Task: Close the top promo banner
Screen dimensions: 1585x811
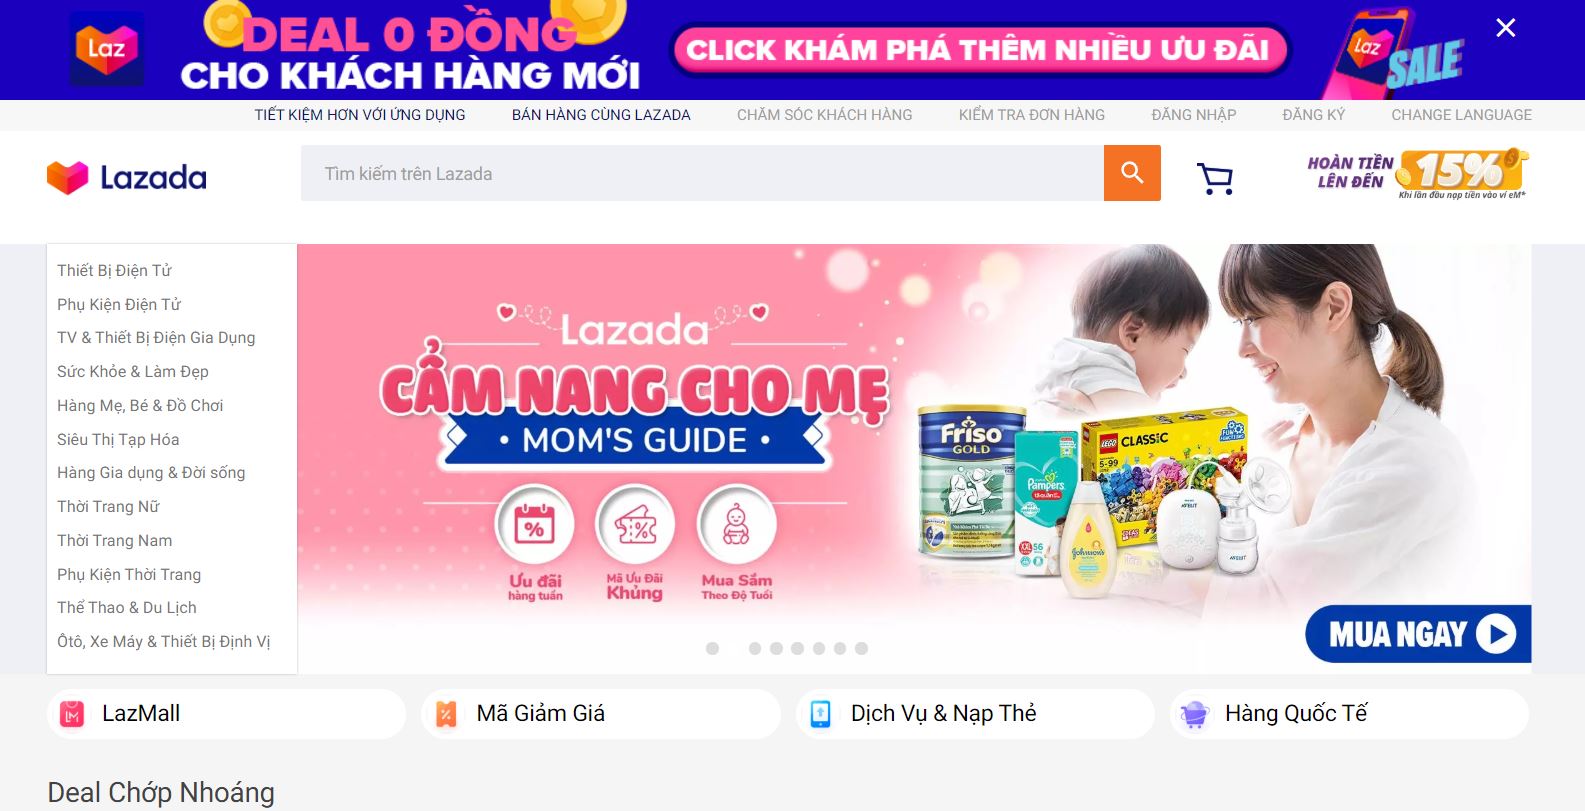Action: tap(1505, 28)
